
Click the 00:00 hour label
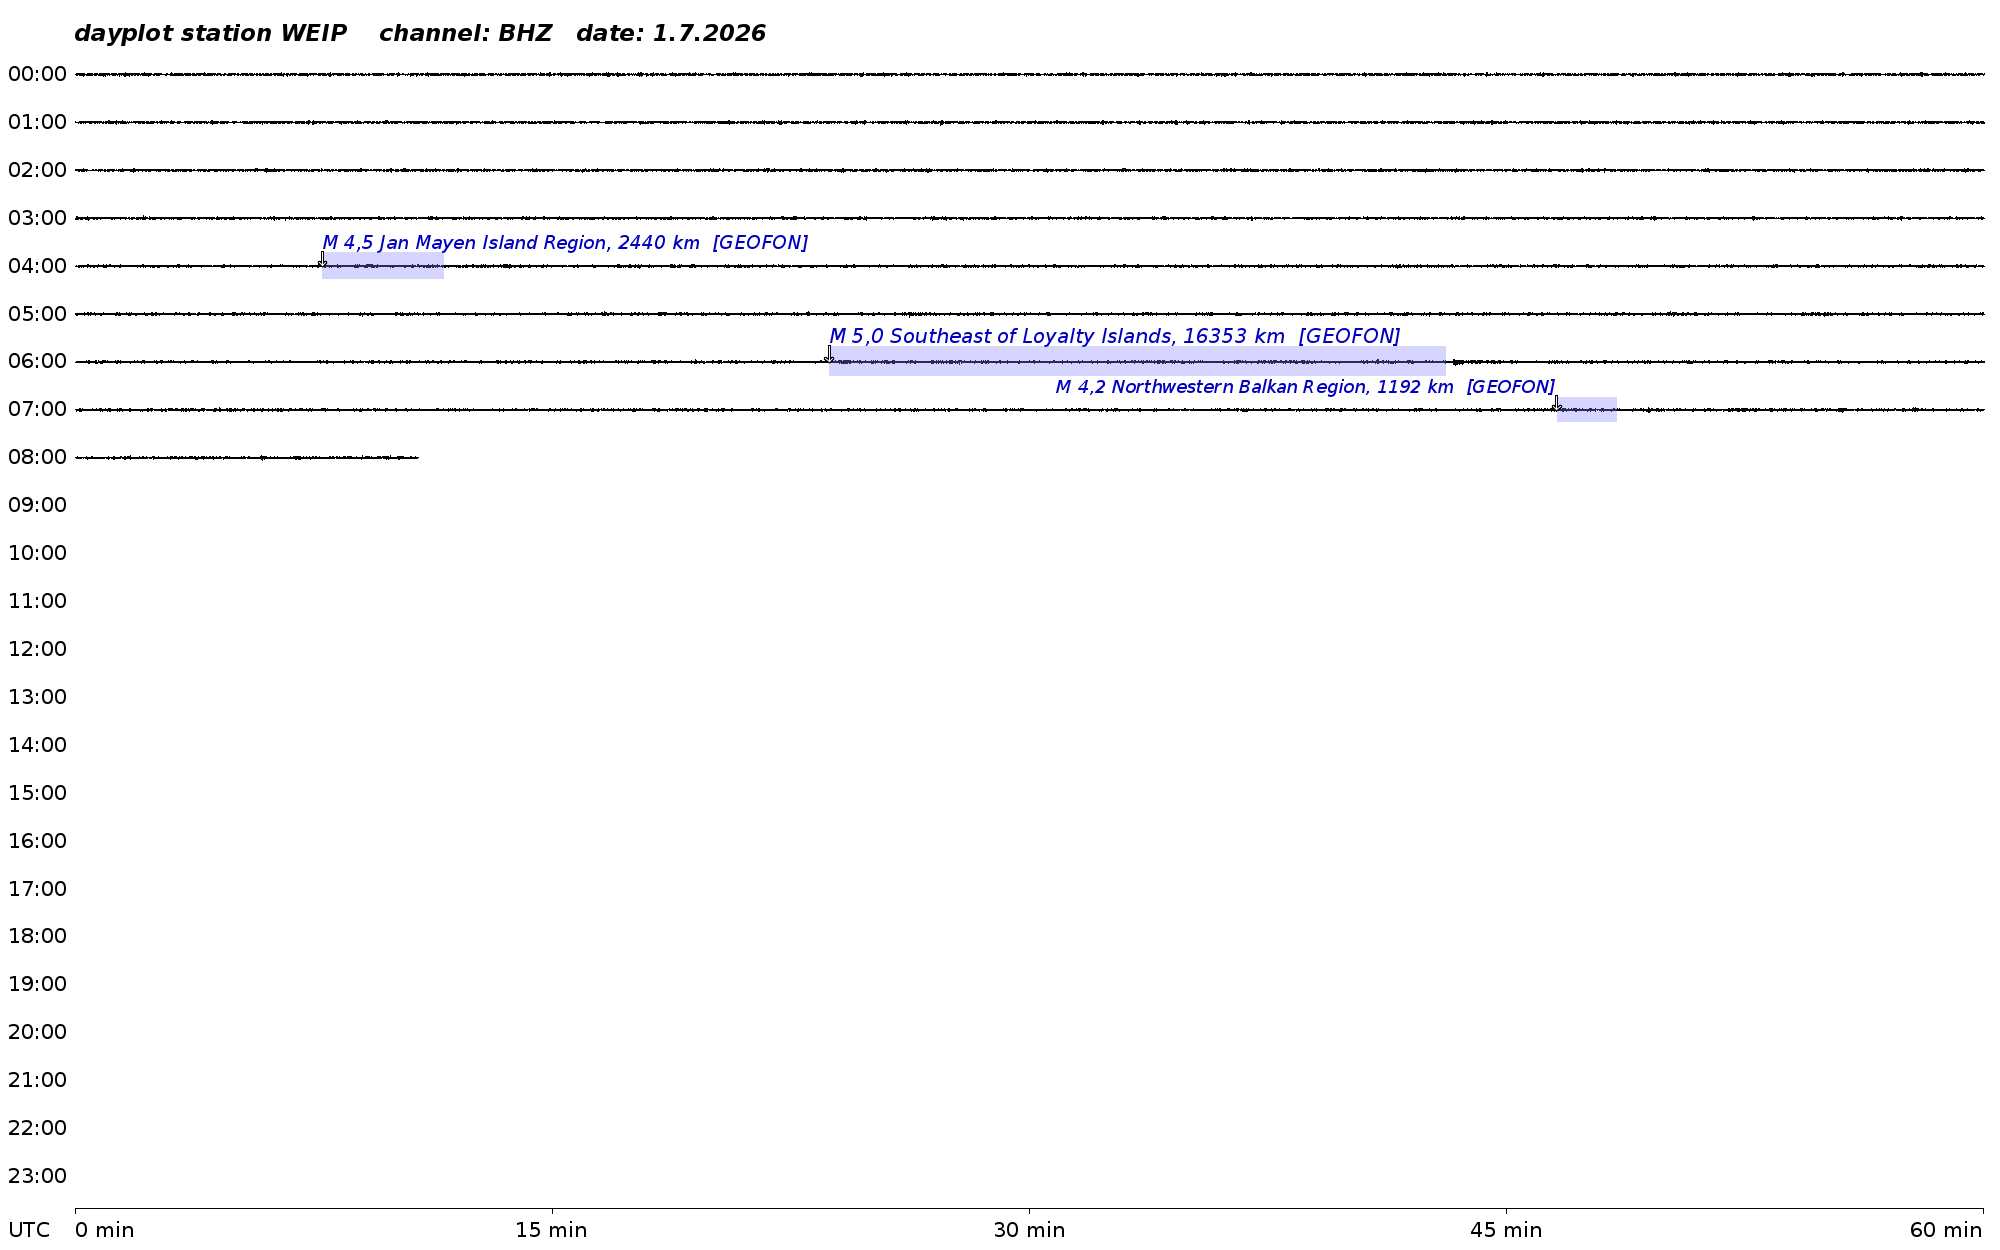(37, 74)
